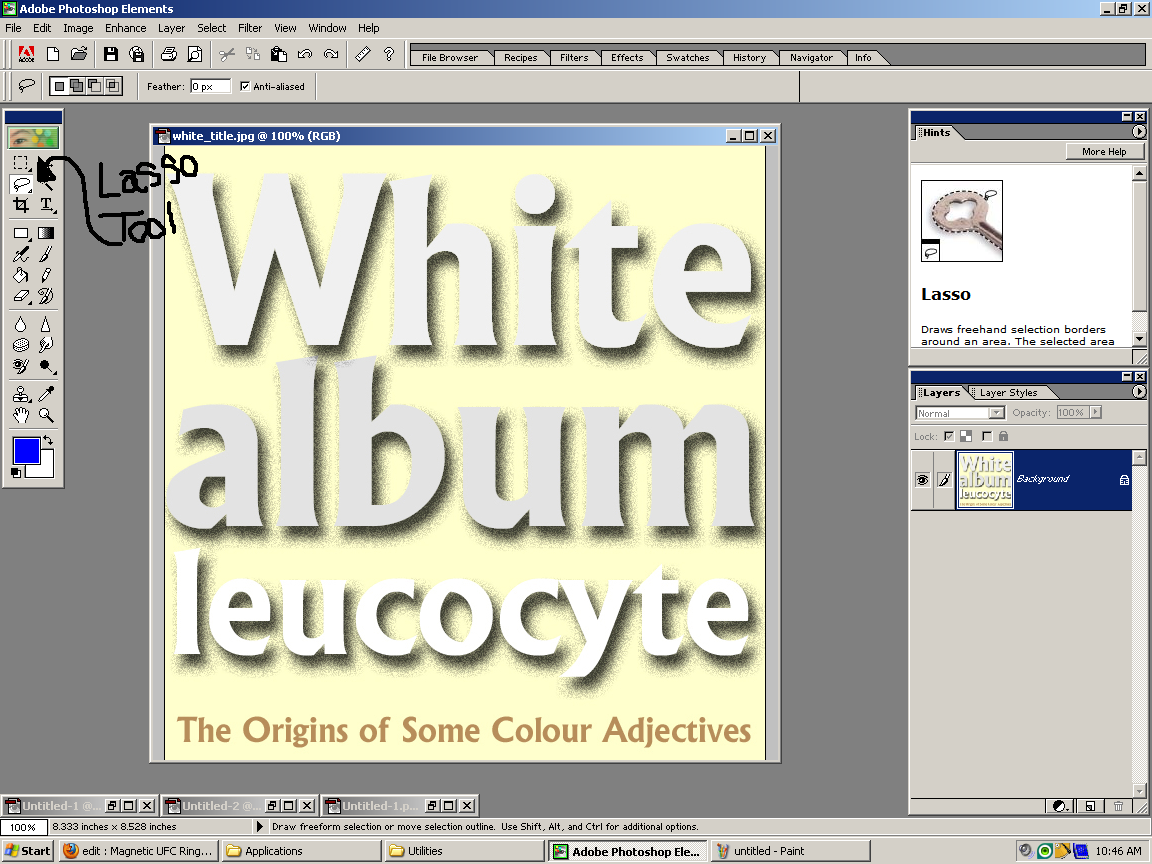
Task: Select the Rectangular Marquee tool
Action: (21, 163)
